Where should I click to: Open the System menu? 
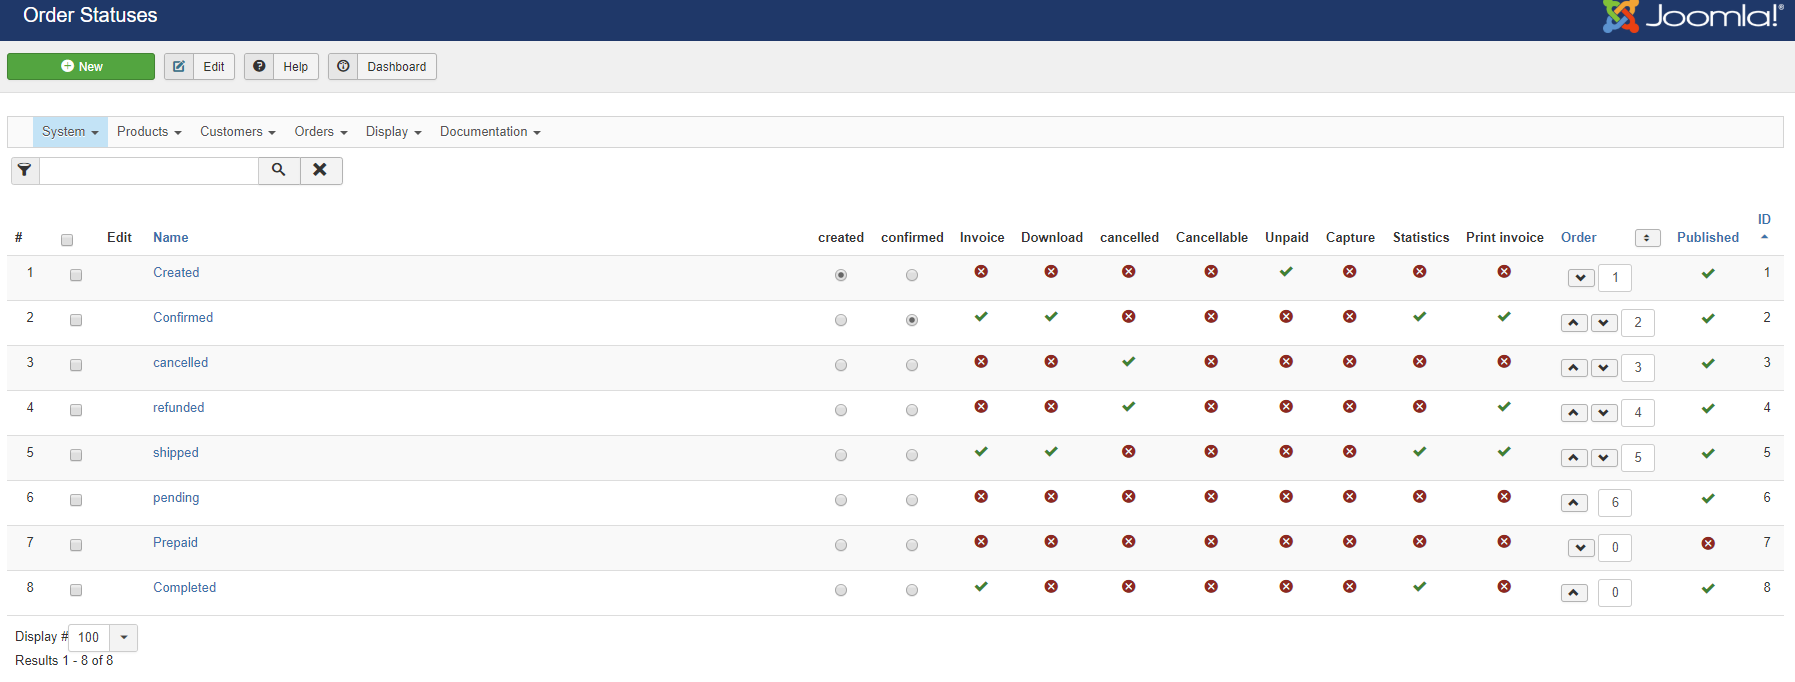[x=70, y=132]
